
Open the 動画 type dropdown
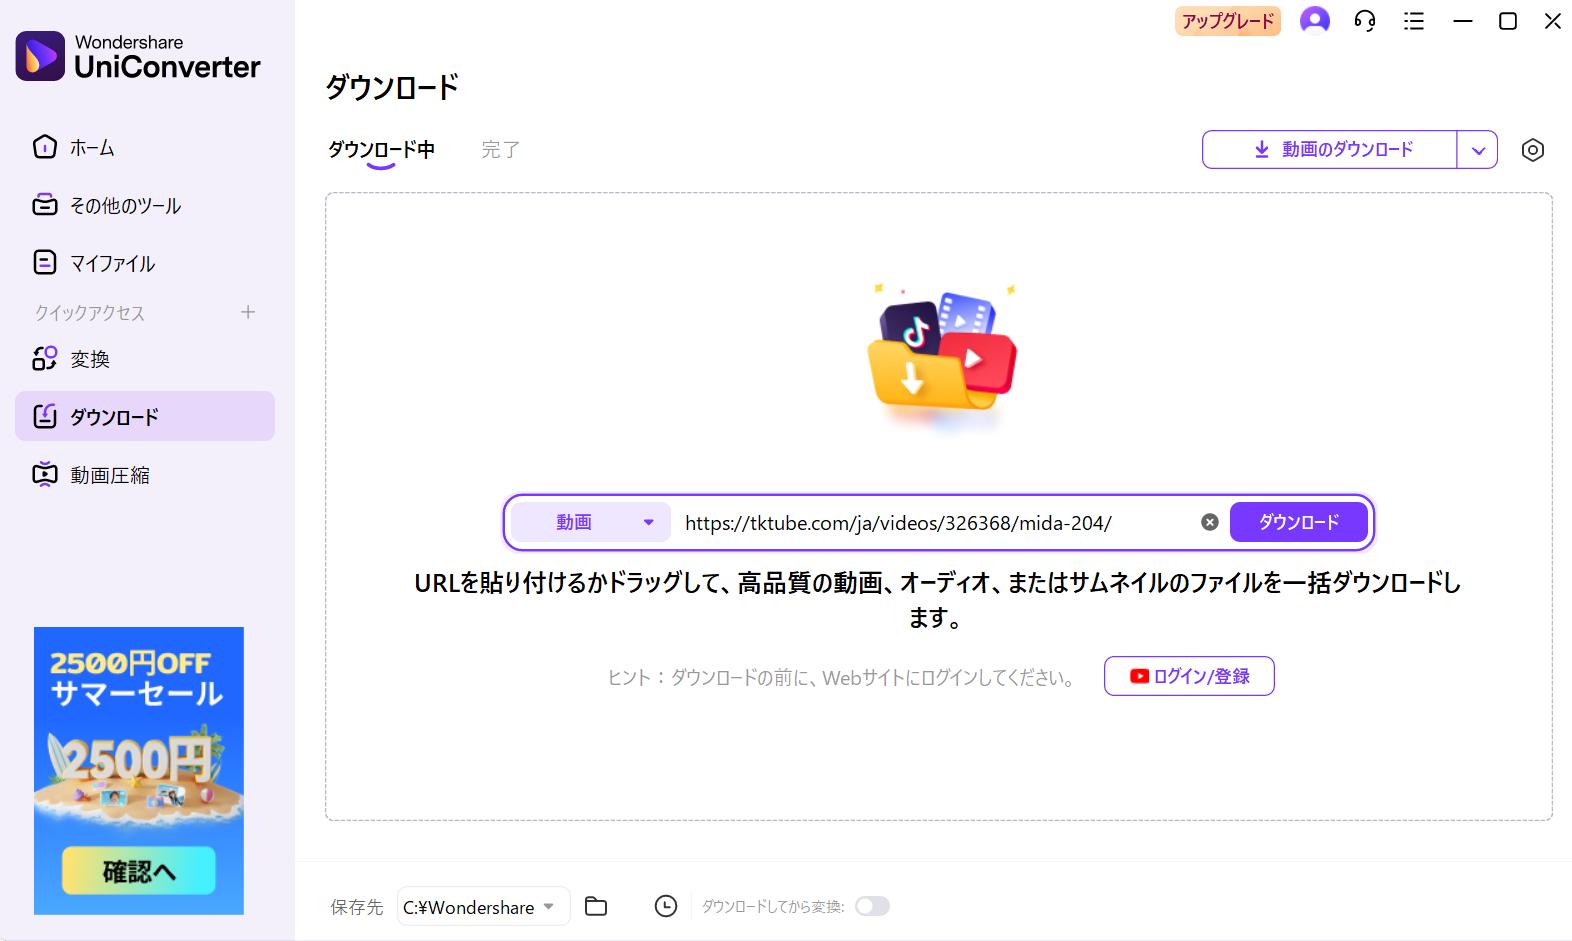(x=590, y=522)
